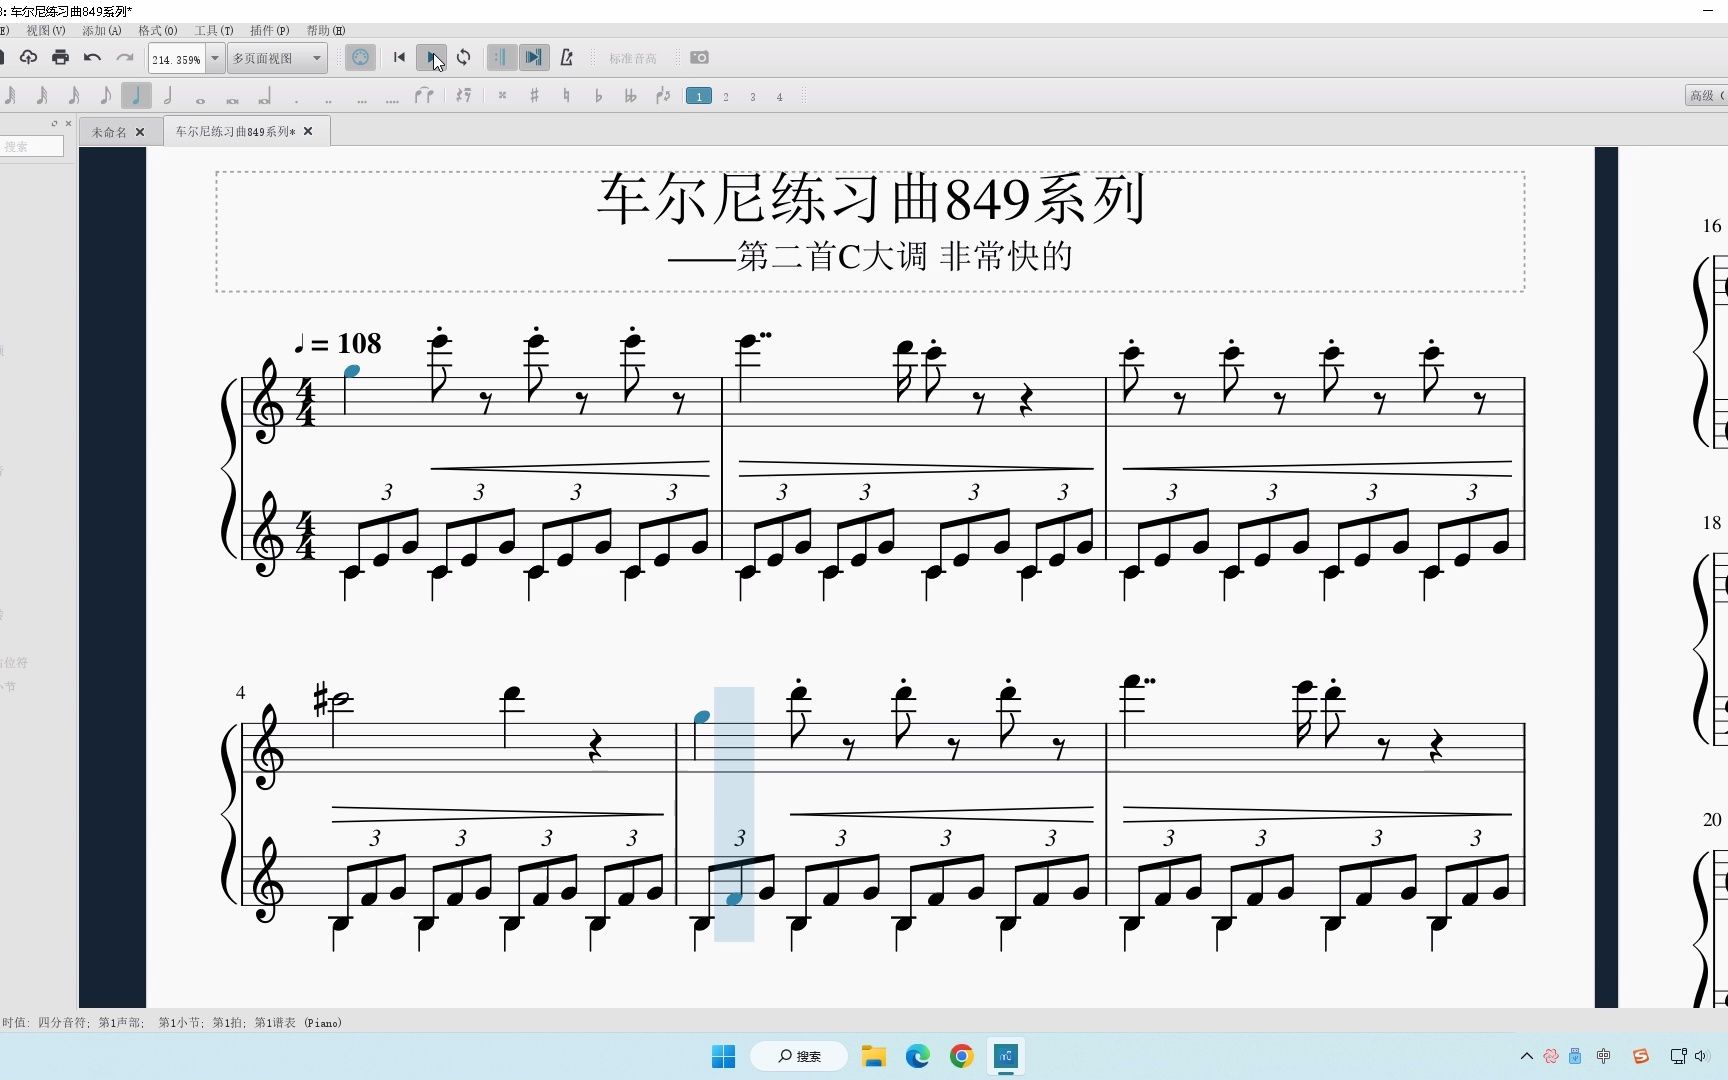Undo the last action
The height and width of the screenshot is (1080, 1728).
[x=92, y=57]
